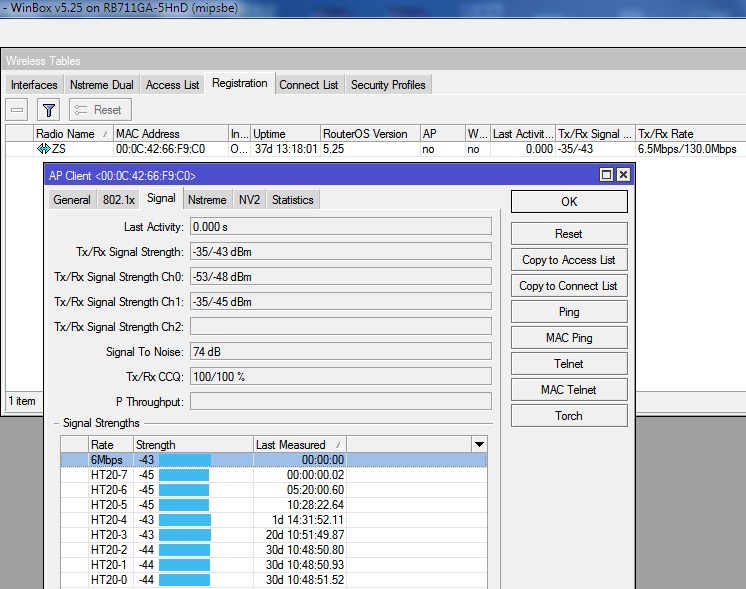Screen dimensions: 746x589
Task: Sort signal table by Strength header
Action: click(x=193, y=444)
